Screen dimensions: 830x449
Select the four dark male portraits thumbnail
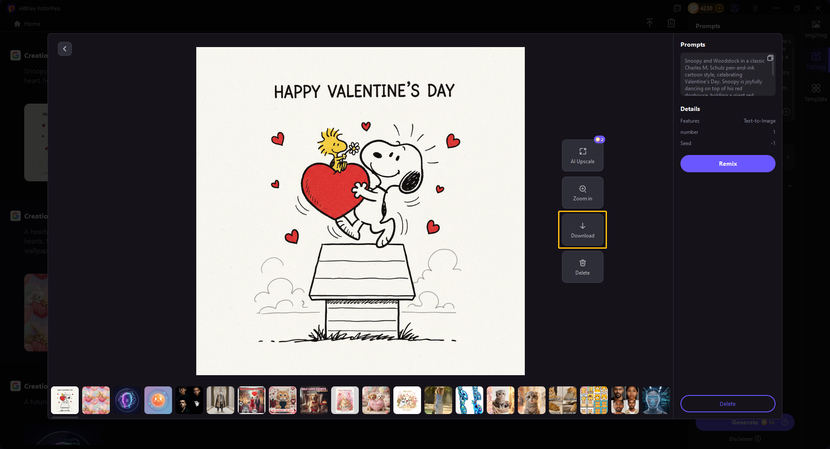click(x=190, y=400)
